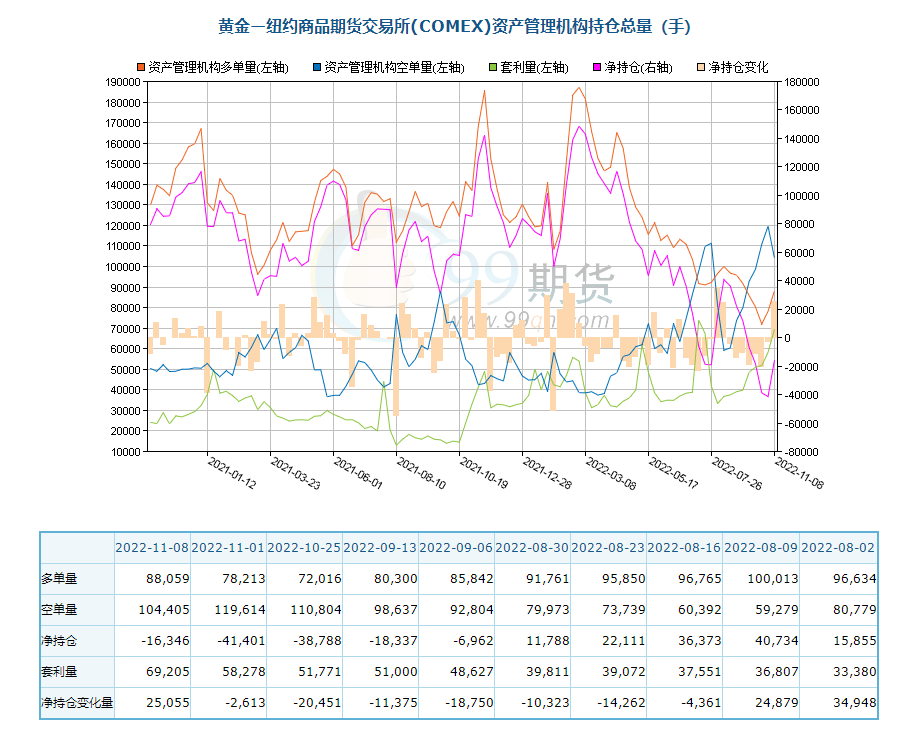Click the 2022-10-25 table column header
The height and width of the screenshot is (746, 901).
(304, 548)
